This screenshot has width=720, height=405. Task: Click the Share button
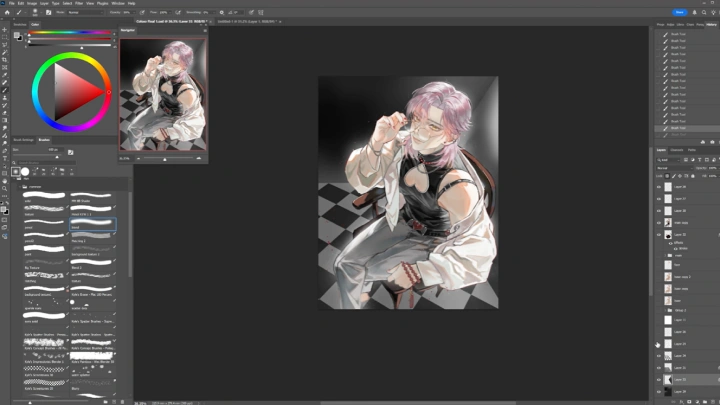click(680, 12)
